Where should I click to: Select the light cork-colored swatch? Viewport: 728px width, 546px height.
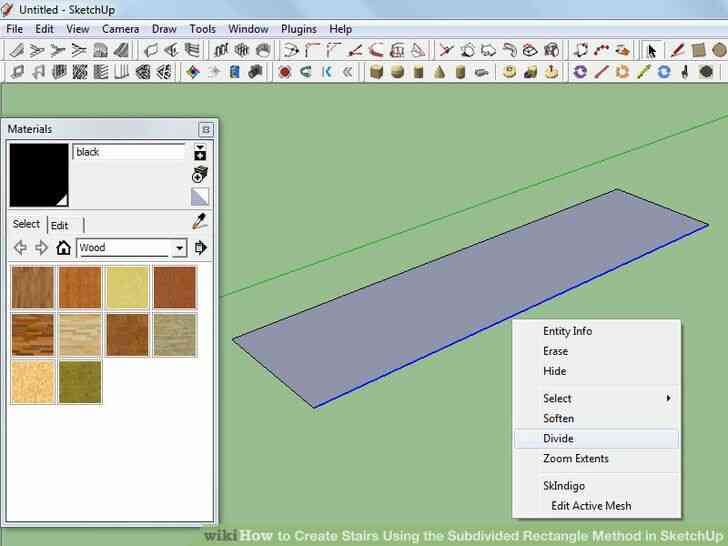coord(32,382)
